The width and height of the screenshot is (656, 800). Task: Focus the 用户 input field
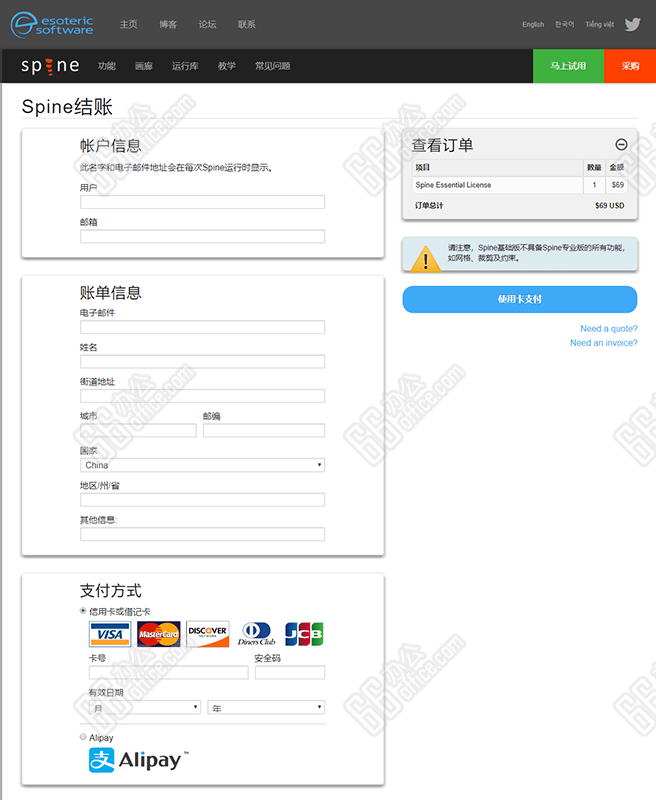(203, 202)
